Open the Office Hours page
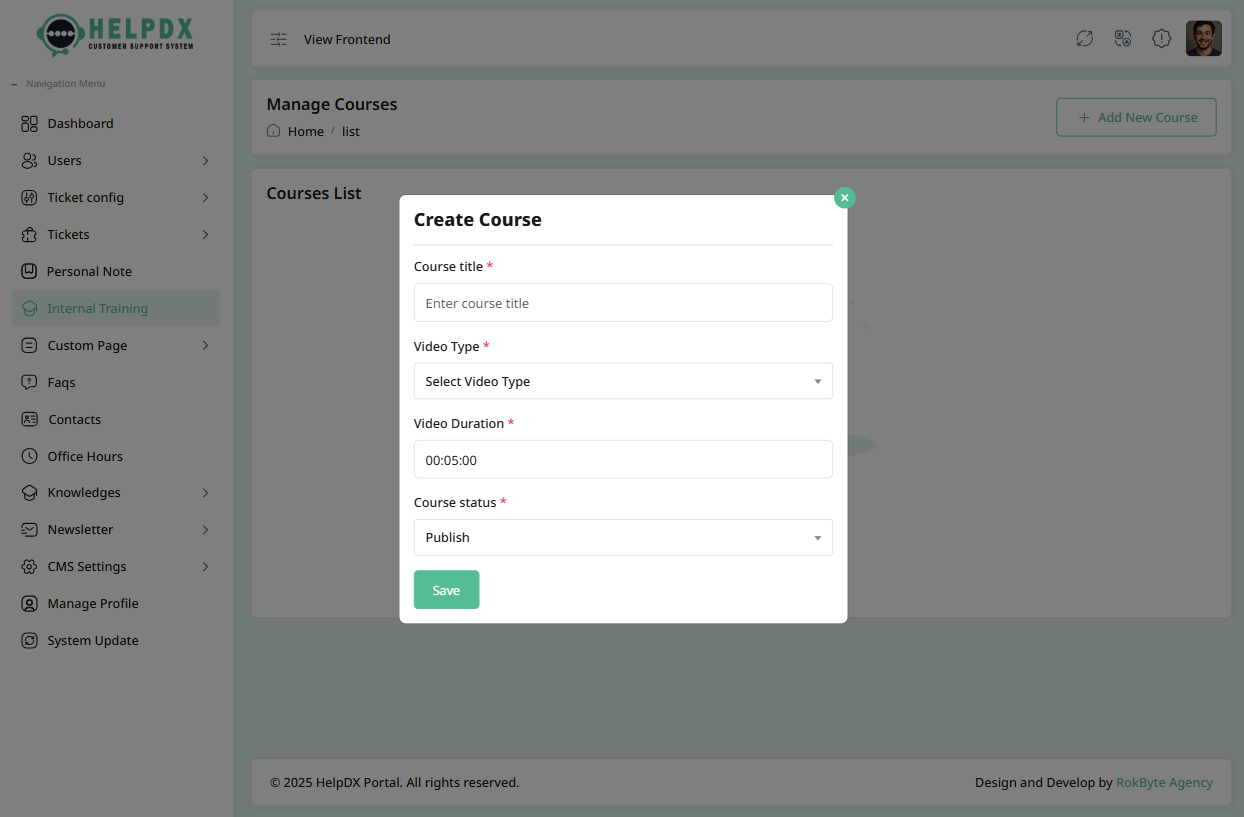 point(84,455)
